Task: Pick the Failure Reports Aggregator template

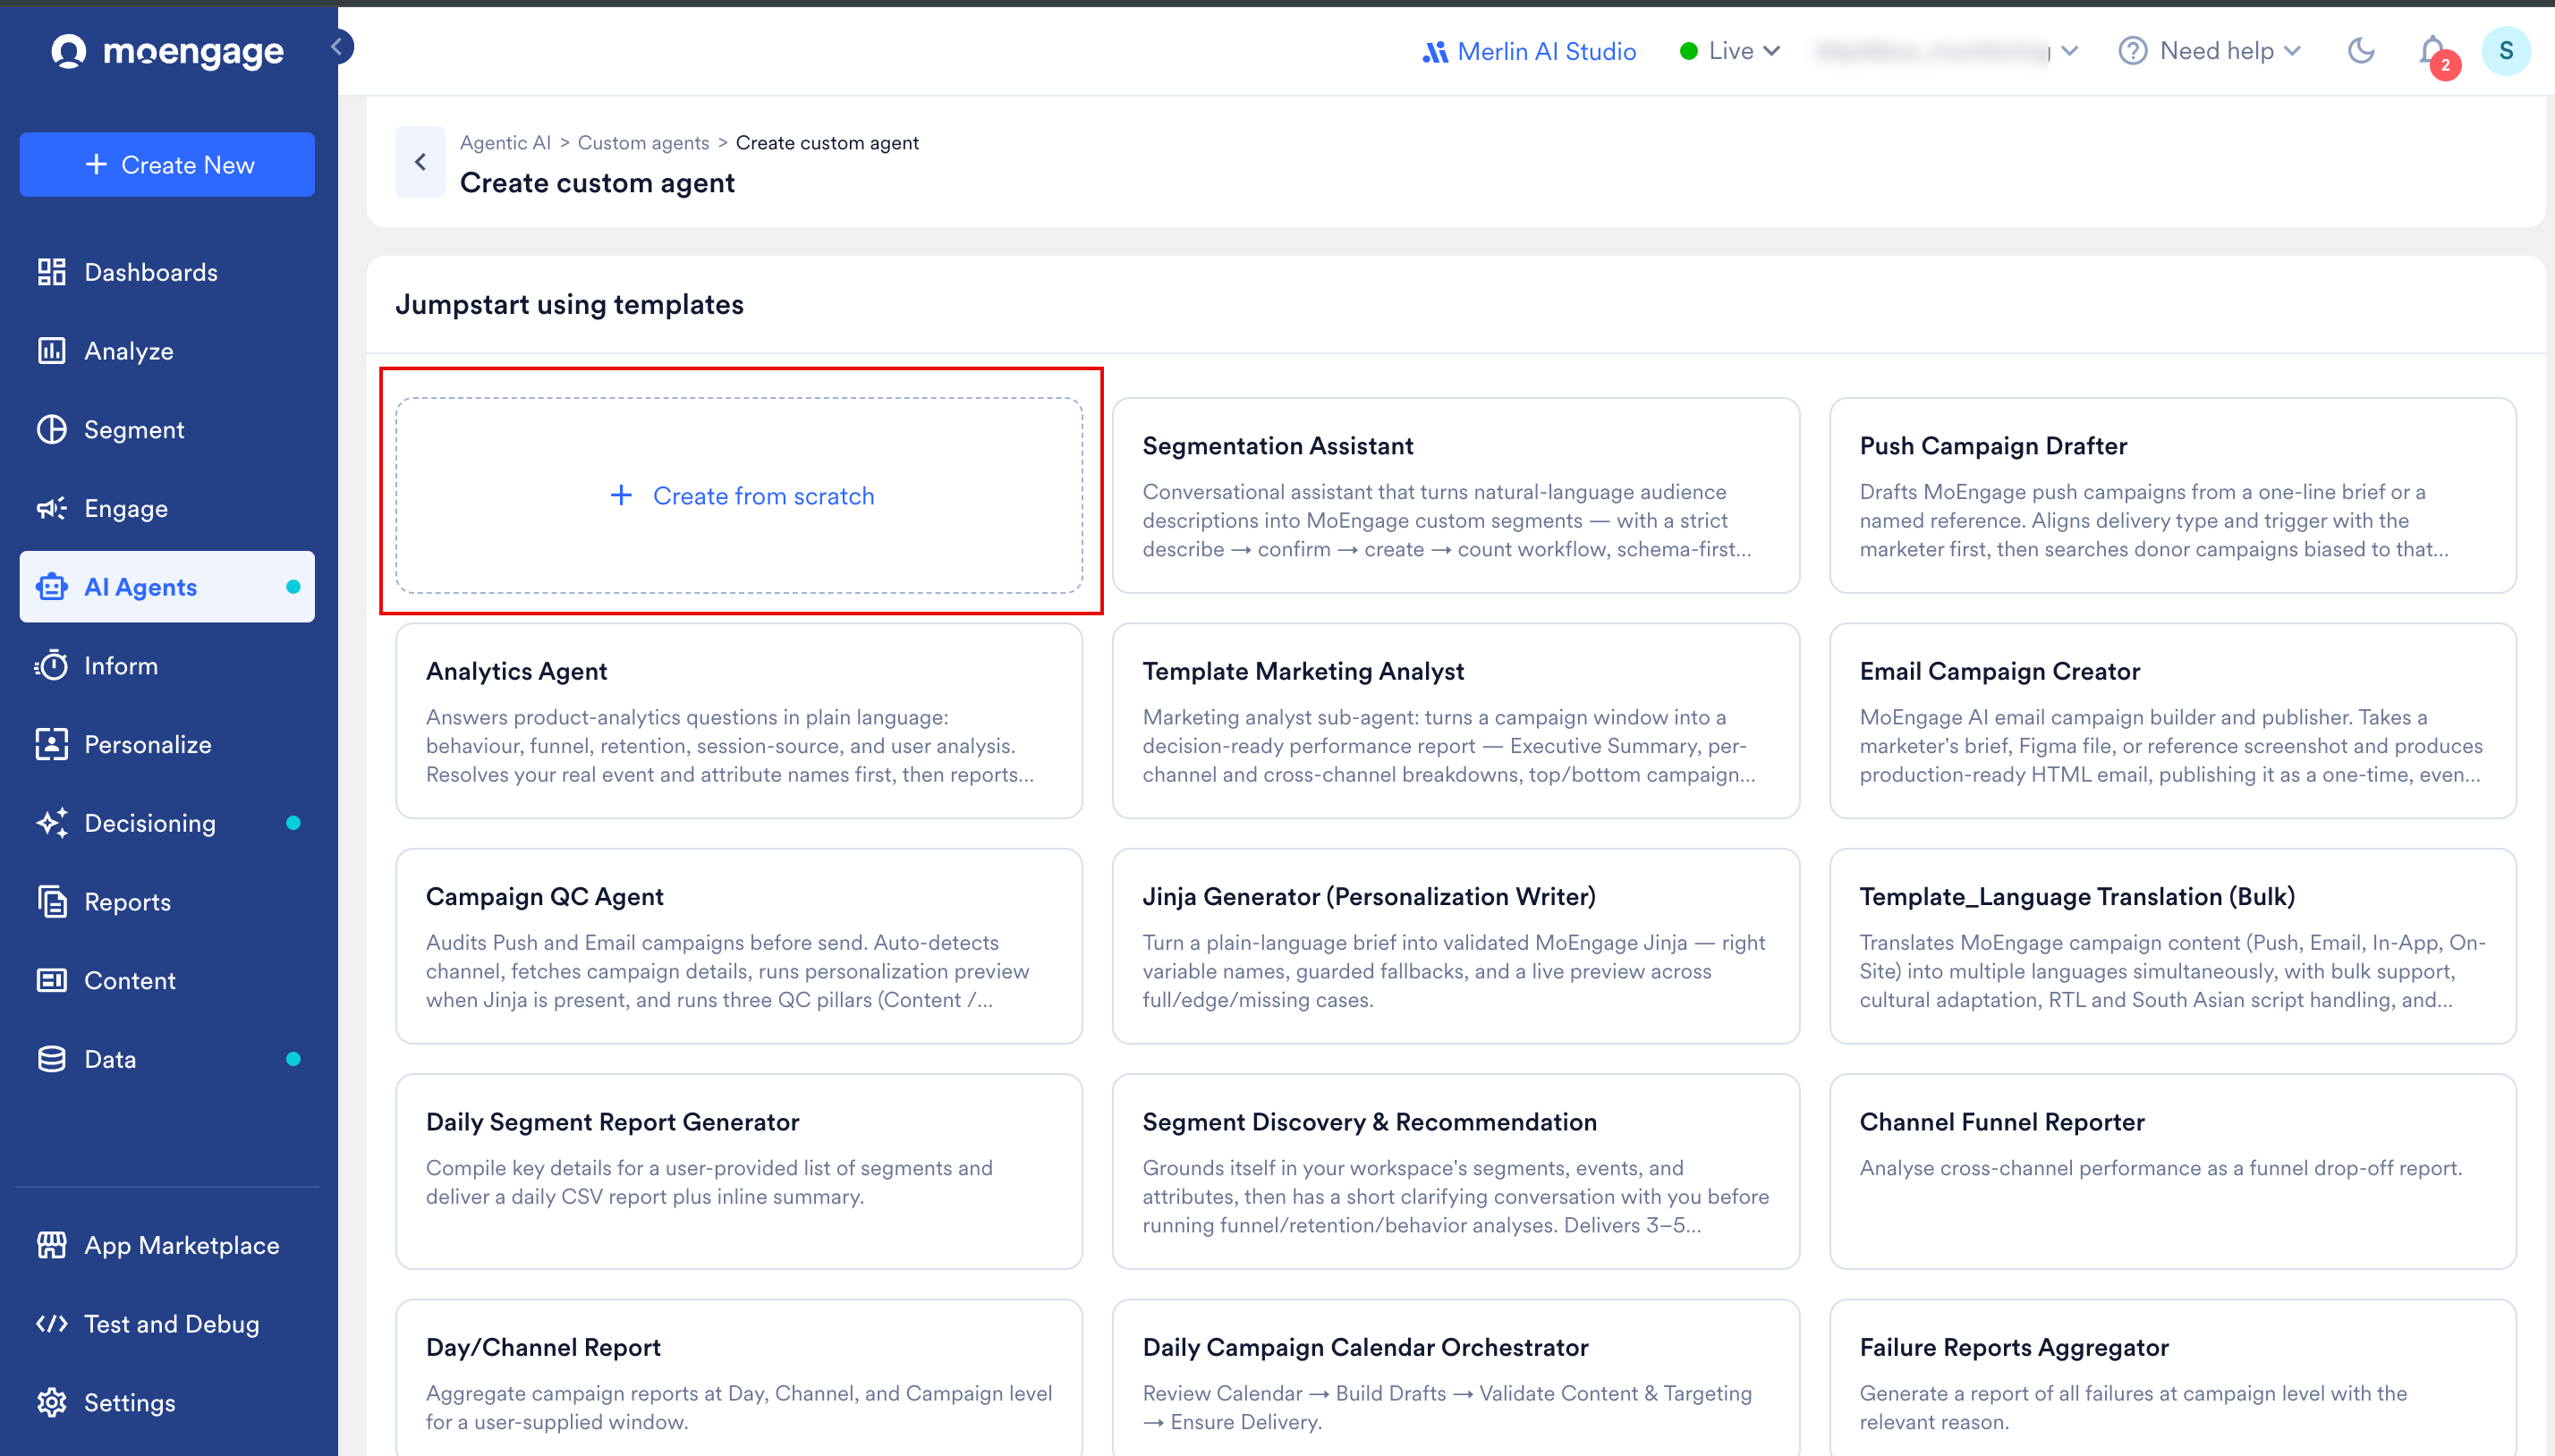Action: point(2172,1378)
